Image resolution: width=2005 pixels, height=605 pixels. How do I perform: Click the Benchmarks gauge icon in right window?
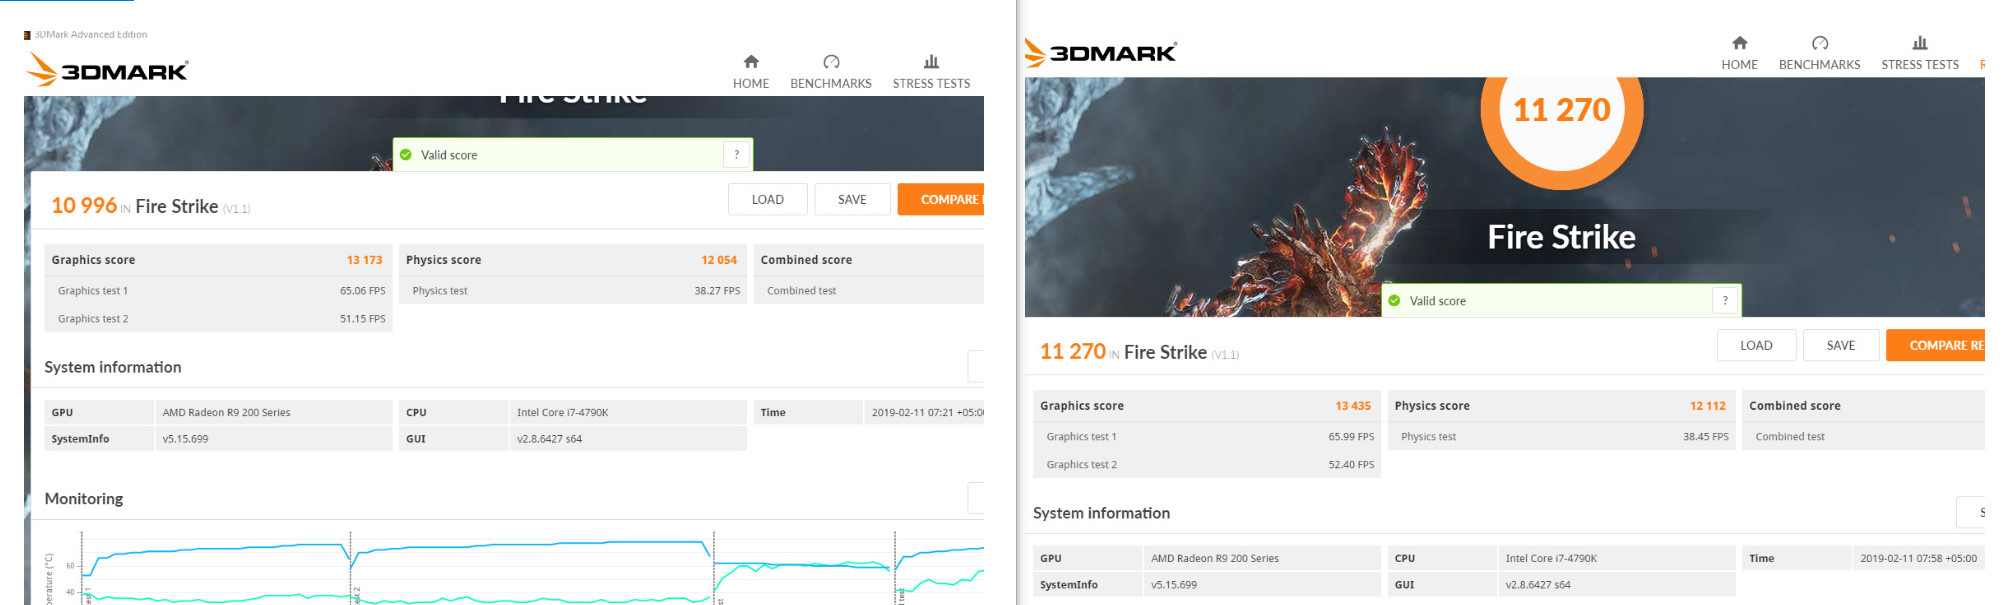tap(1820, 43)
